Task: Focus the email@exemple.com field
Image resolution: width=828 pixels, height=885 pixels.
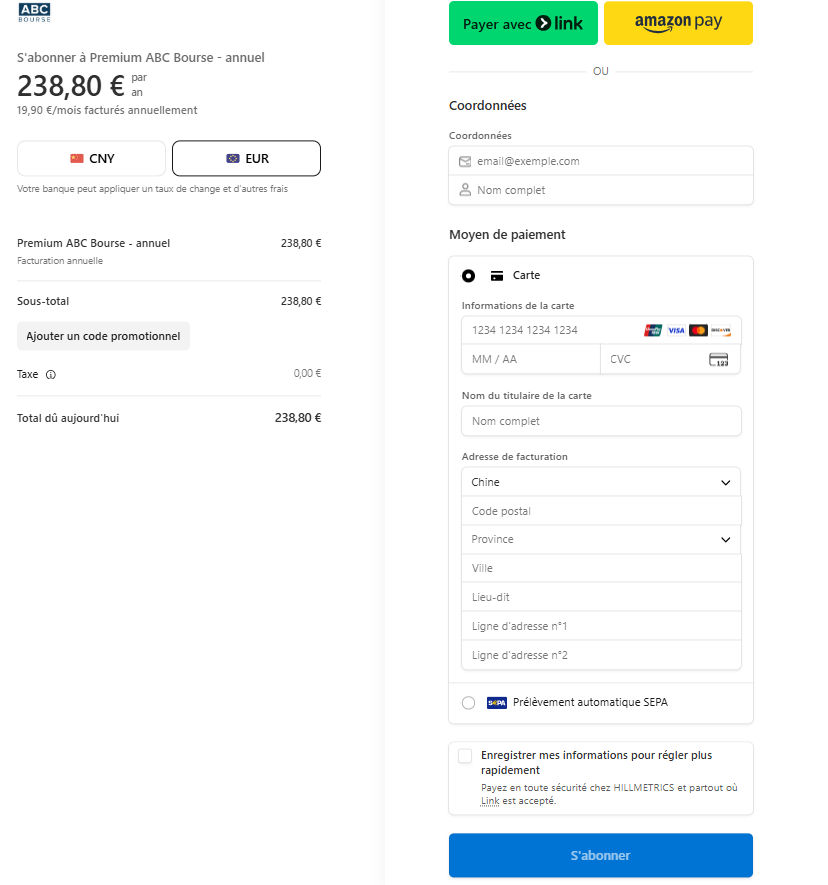Action: point(601,161)
